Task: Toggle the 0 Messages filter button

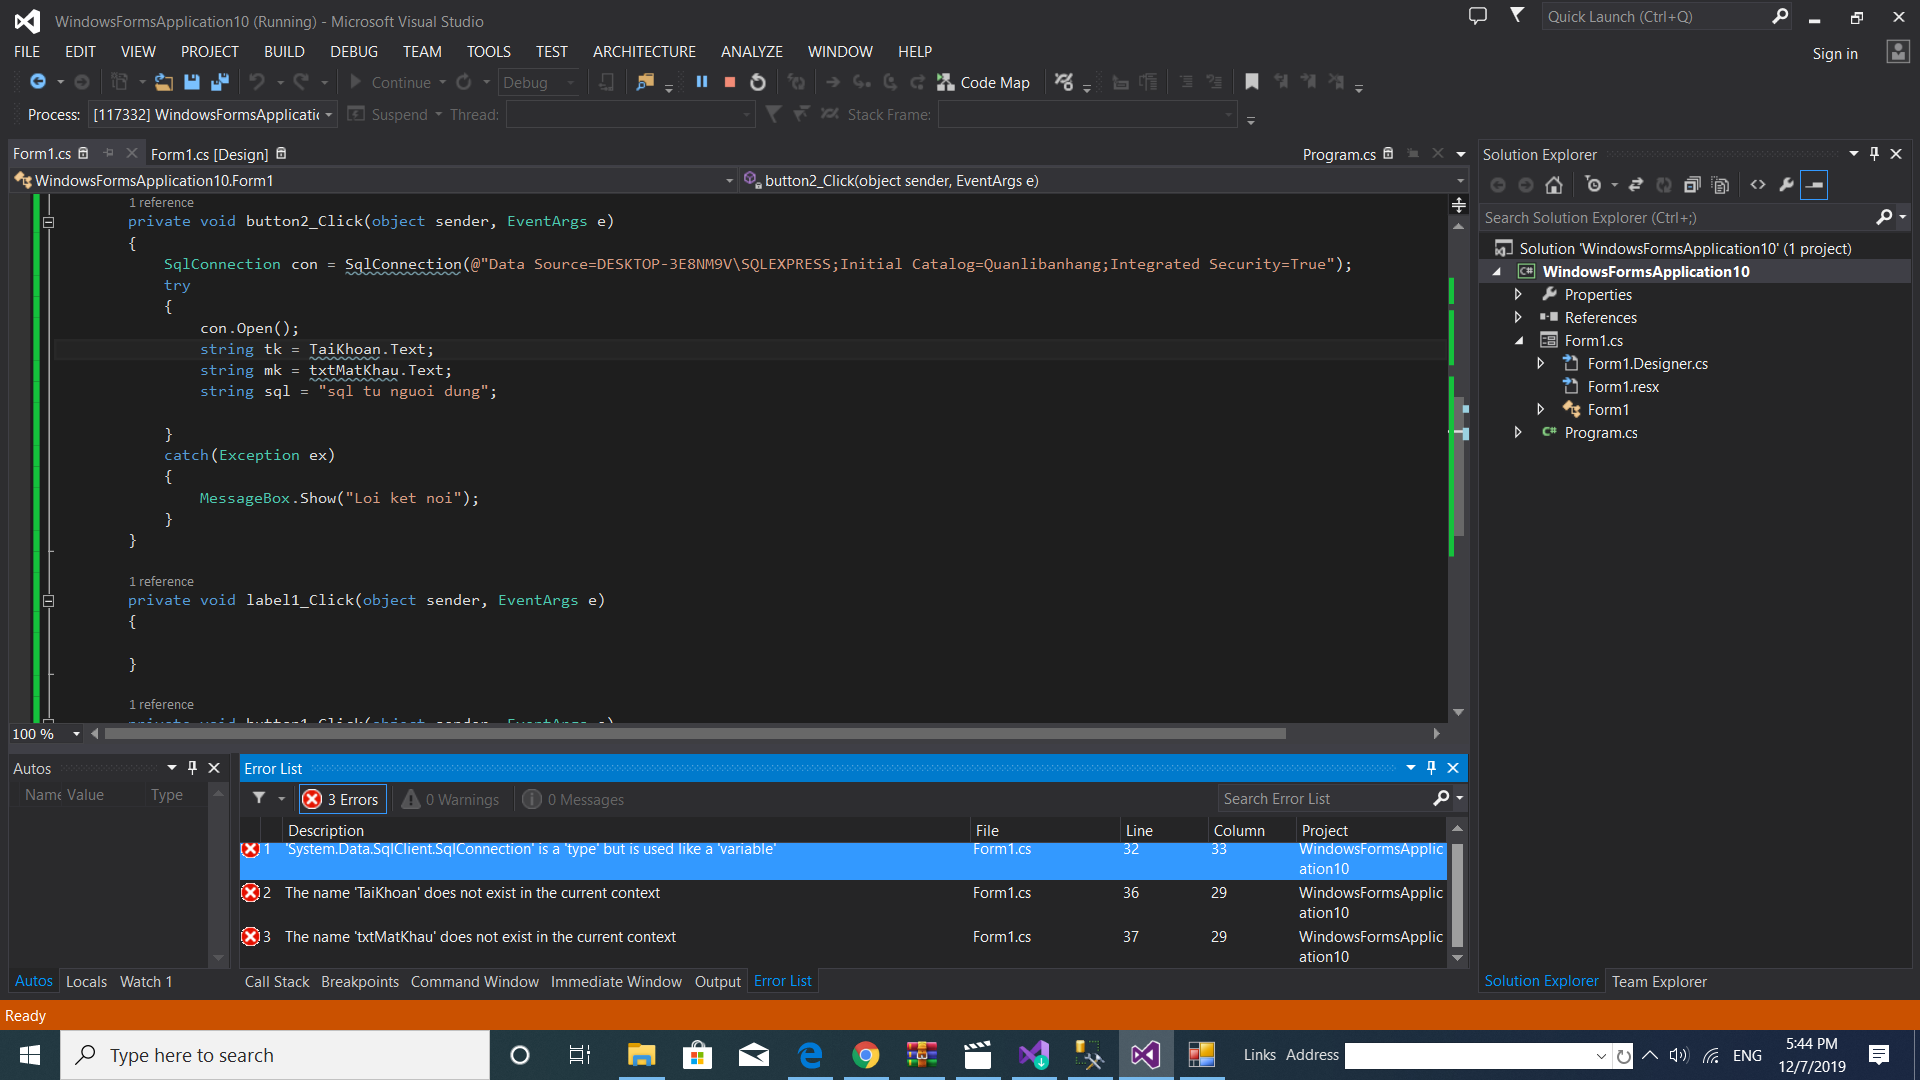Action: click(574, 799)
